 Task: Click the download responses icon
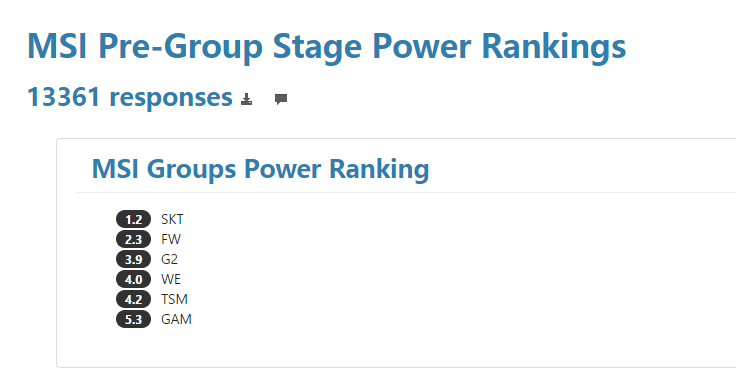coord(246,99)
